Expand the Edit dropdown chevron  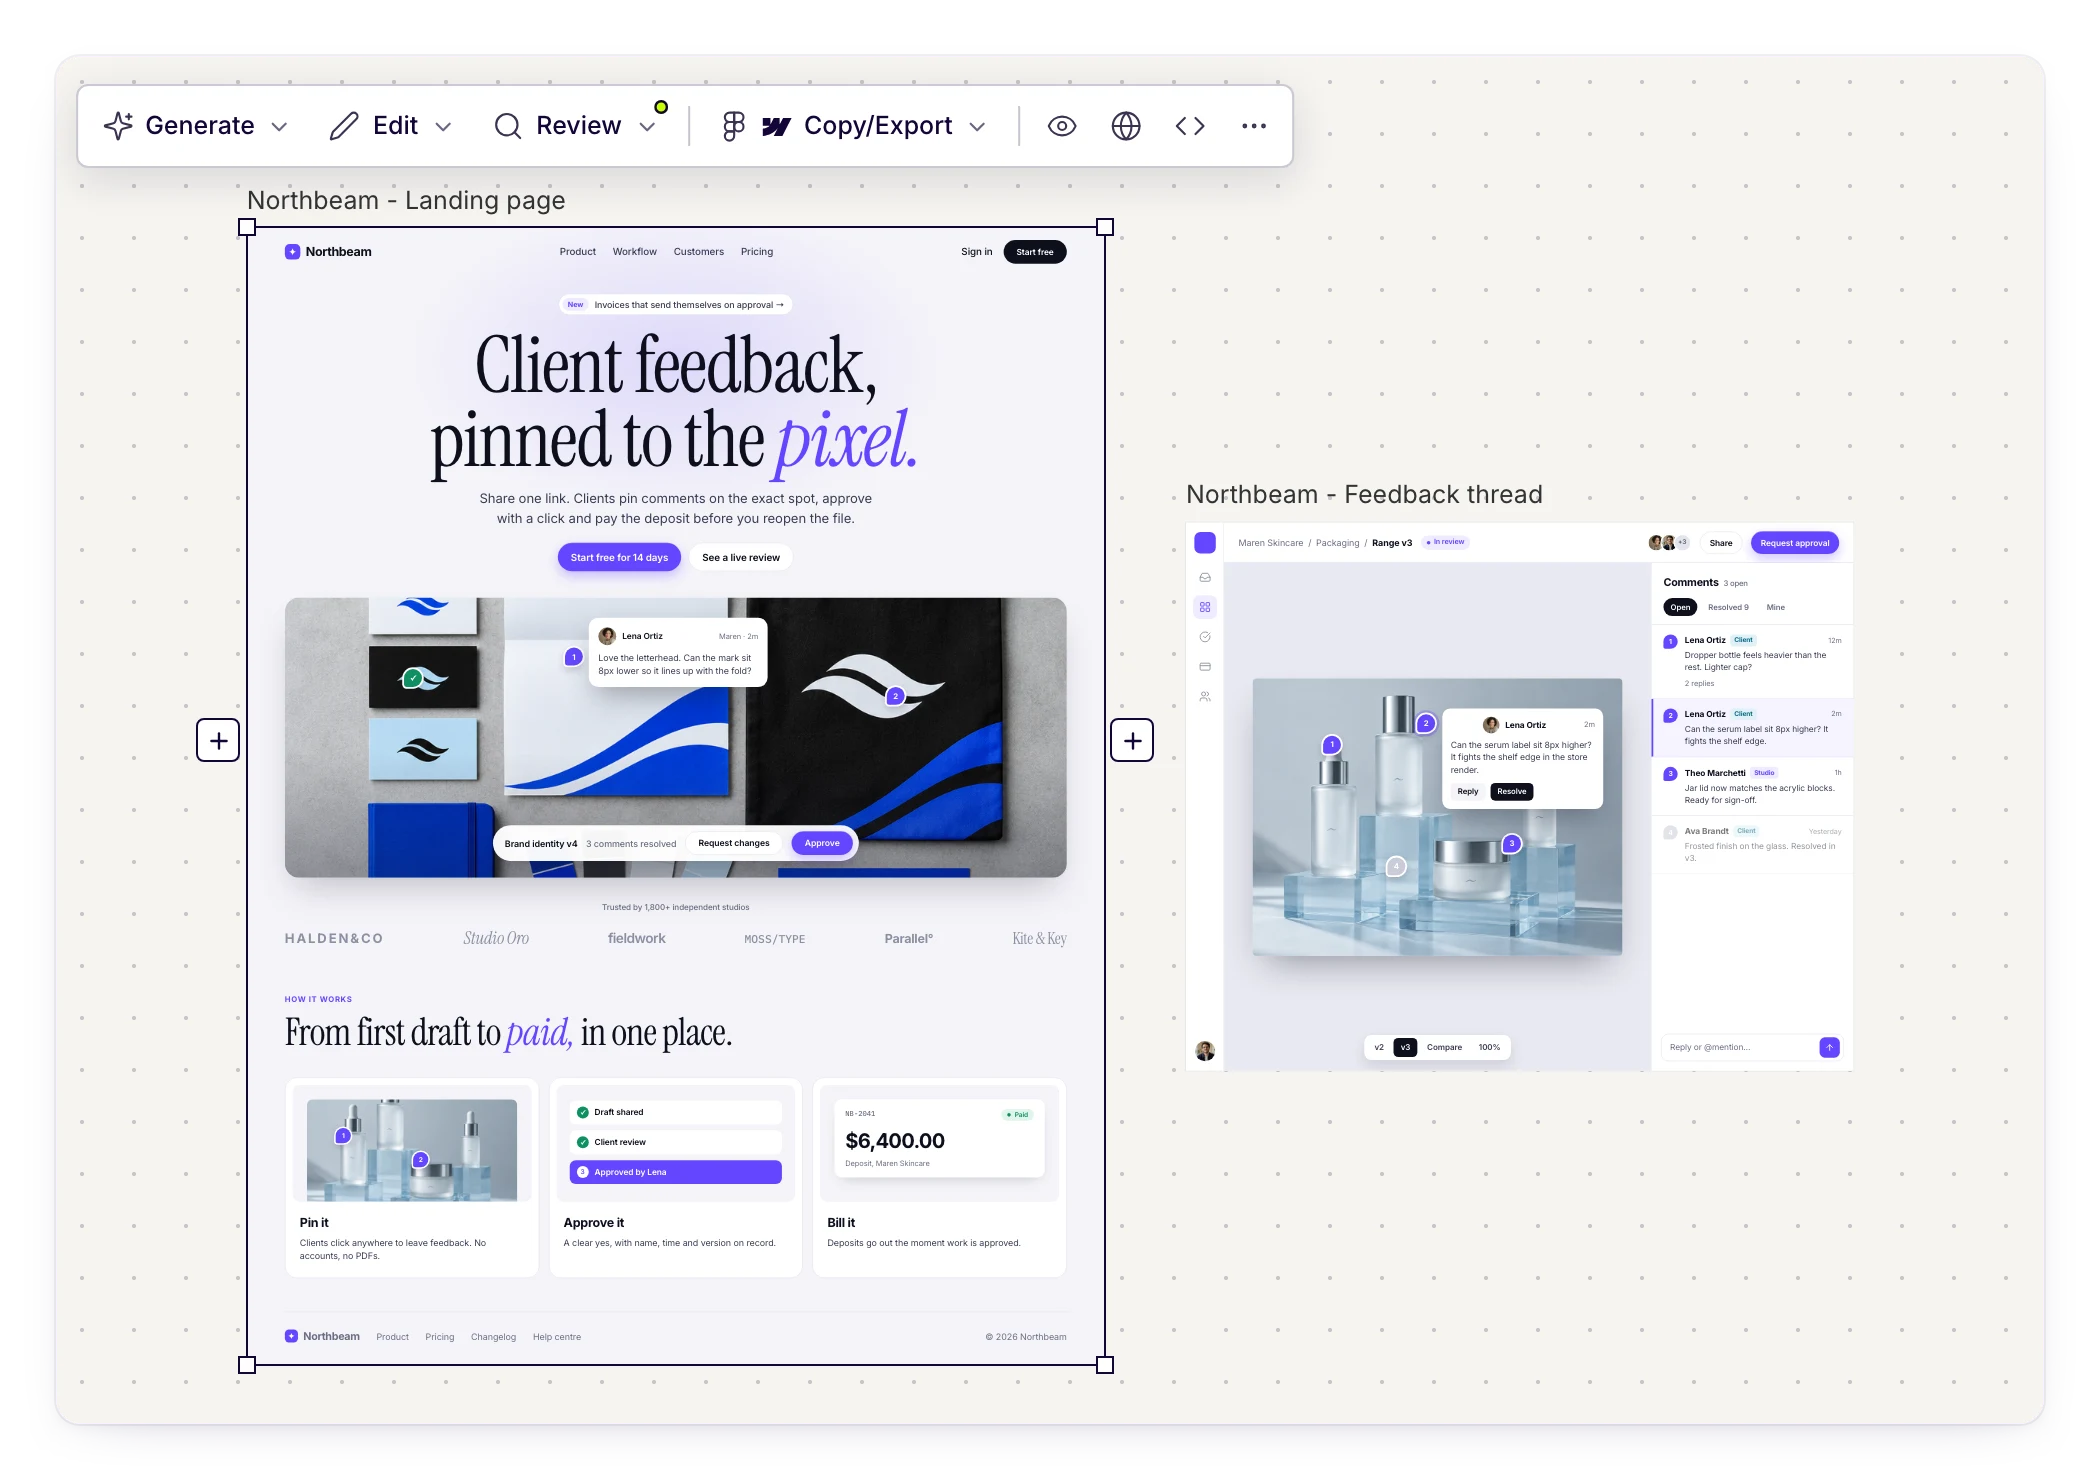coord(444,127)
